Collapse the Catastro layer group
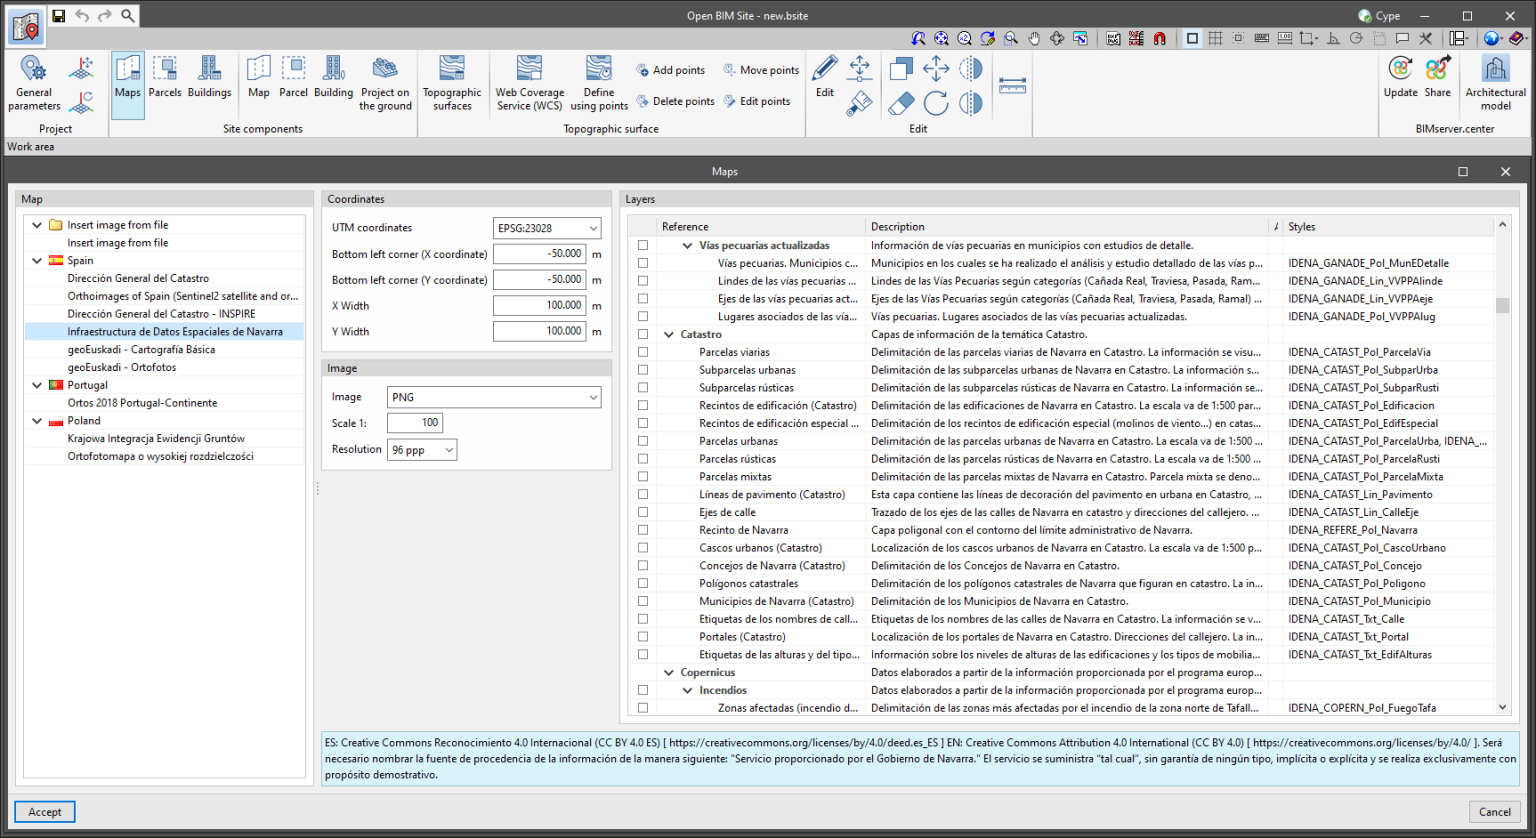The image size is (1536, 838). 668,334
